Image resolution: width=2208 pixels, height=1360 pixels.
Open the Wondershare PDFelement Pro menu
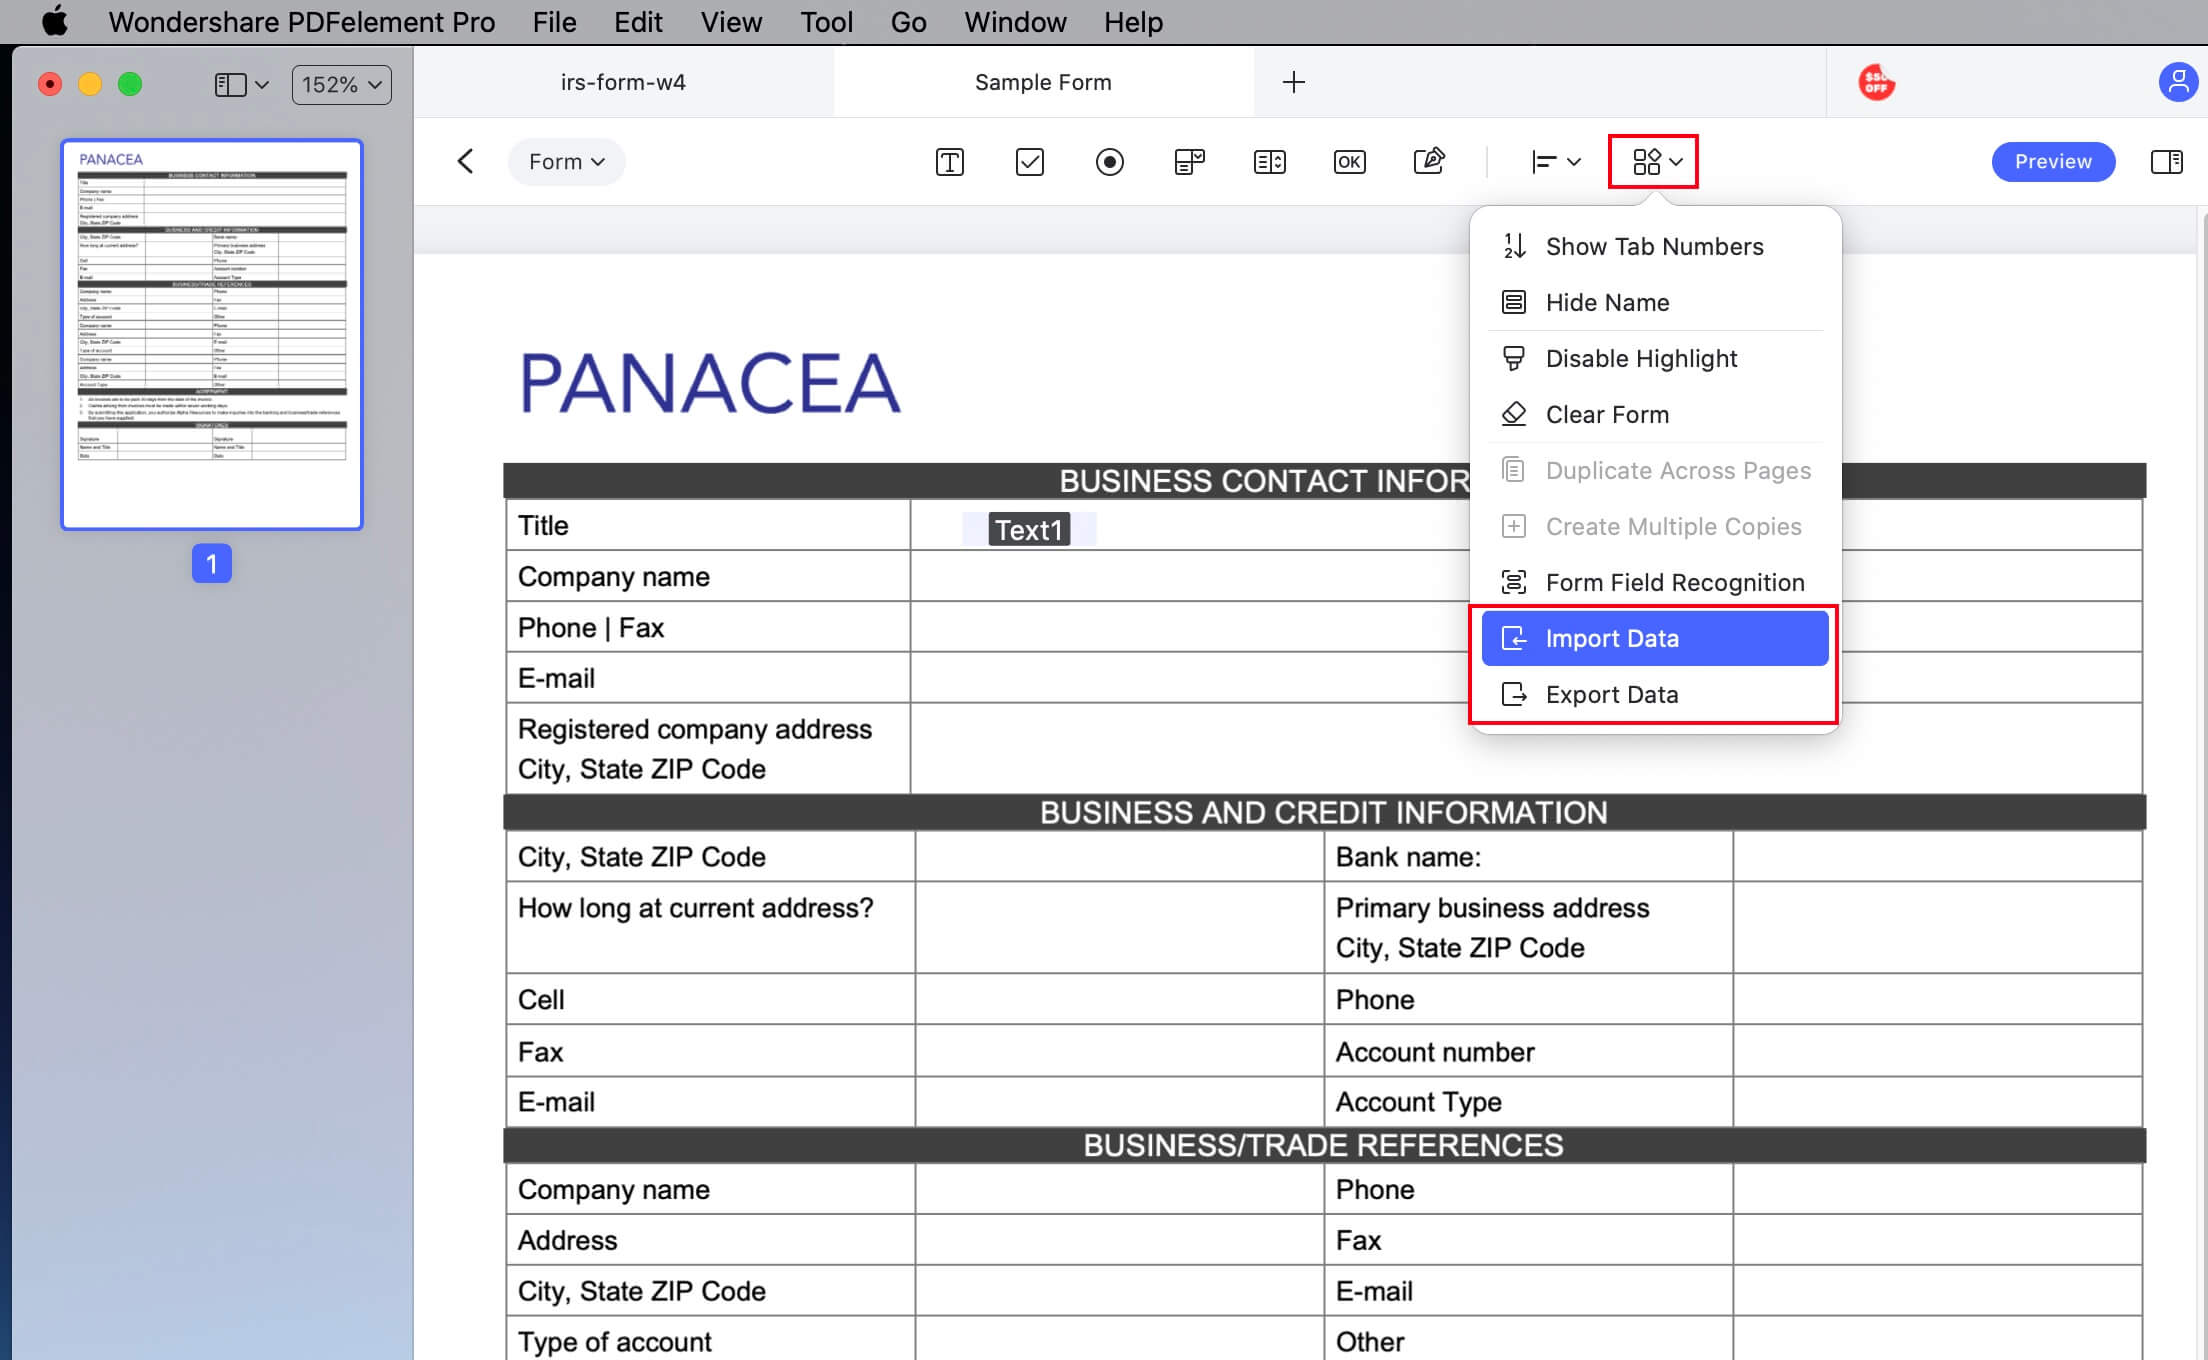coord(301,22)
